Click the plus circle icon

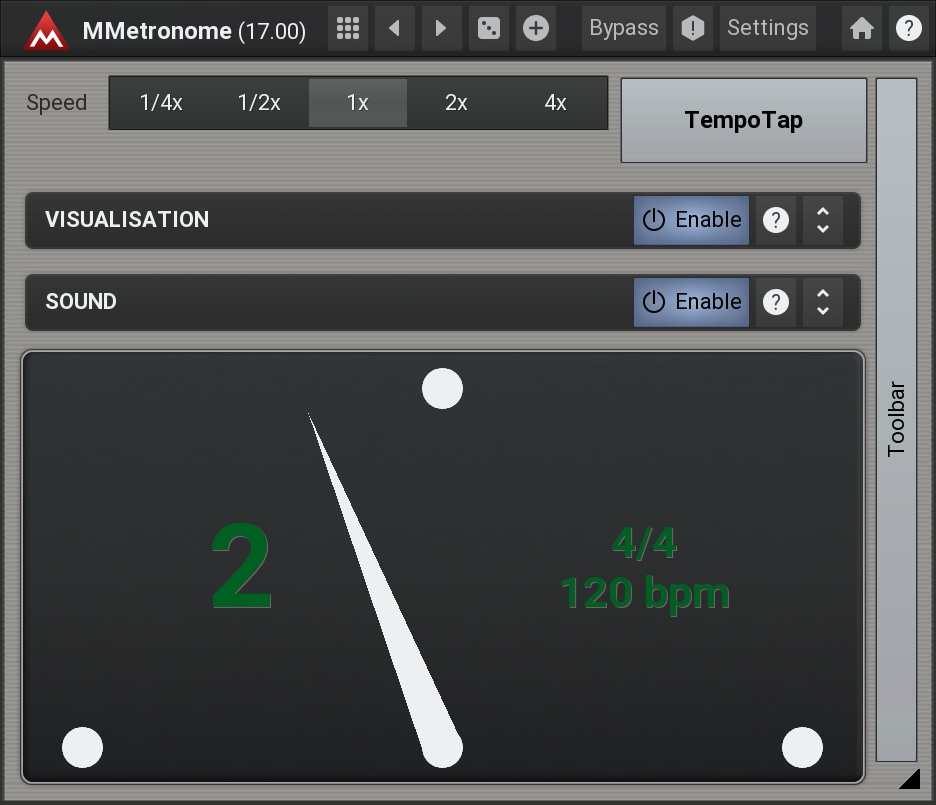pyautogui.click(x=536, y=29)
